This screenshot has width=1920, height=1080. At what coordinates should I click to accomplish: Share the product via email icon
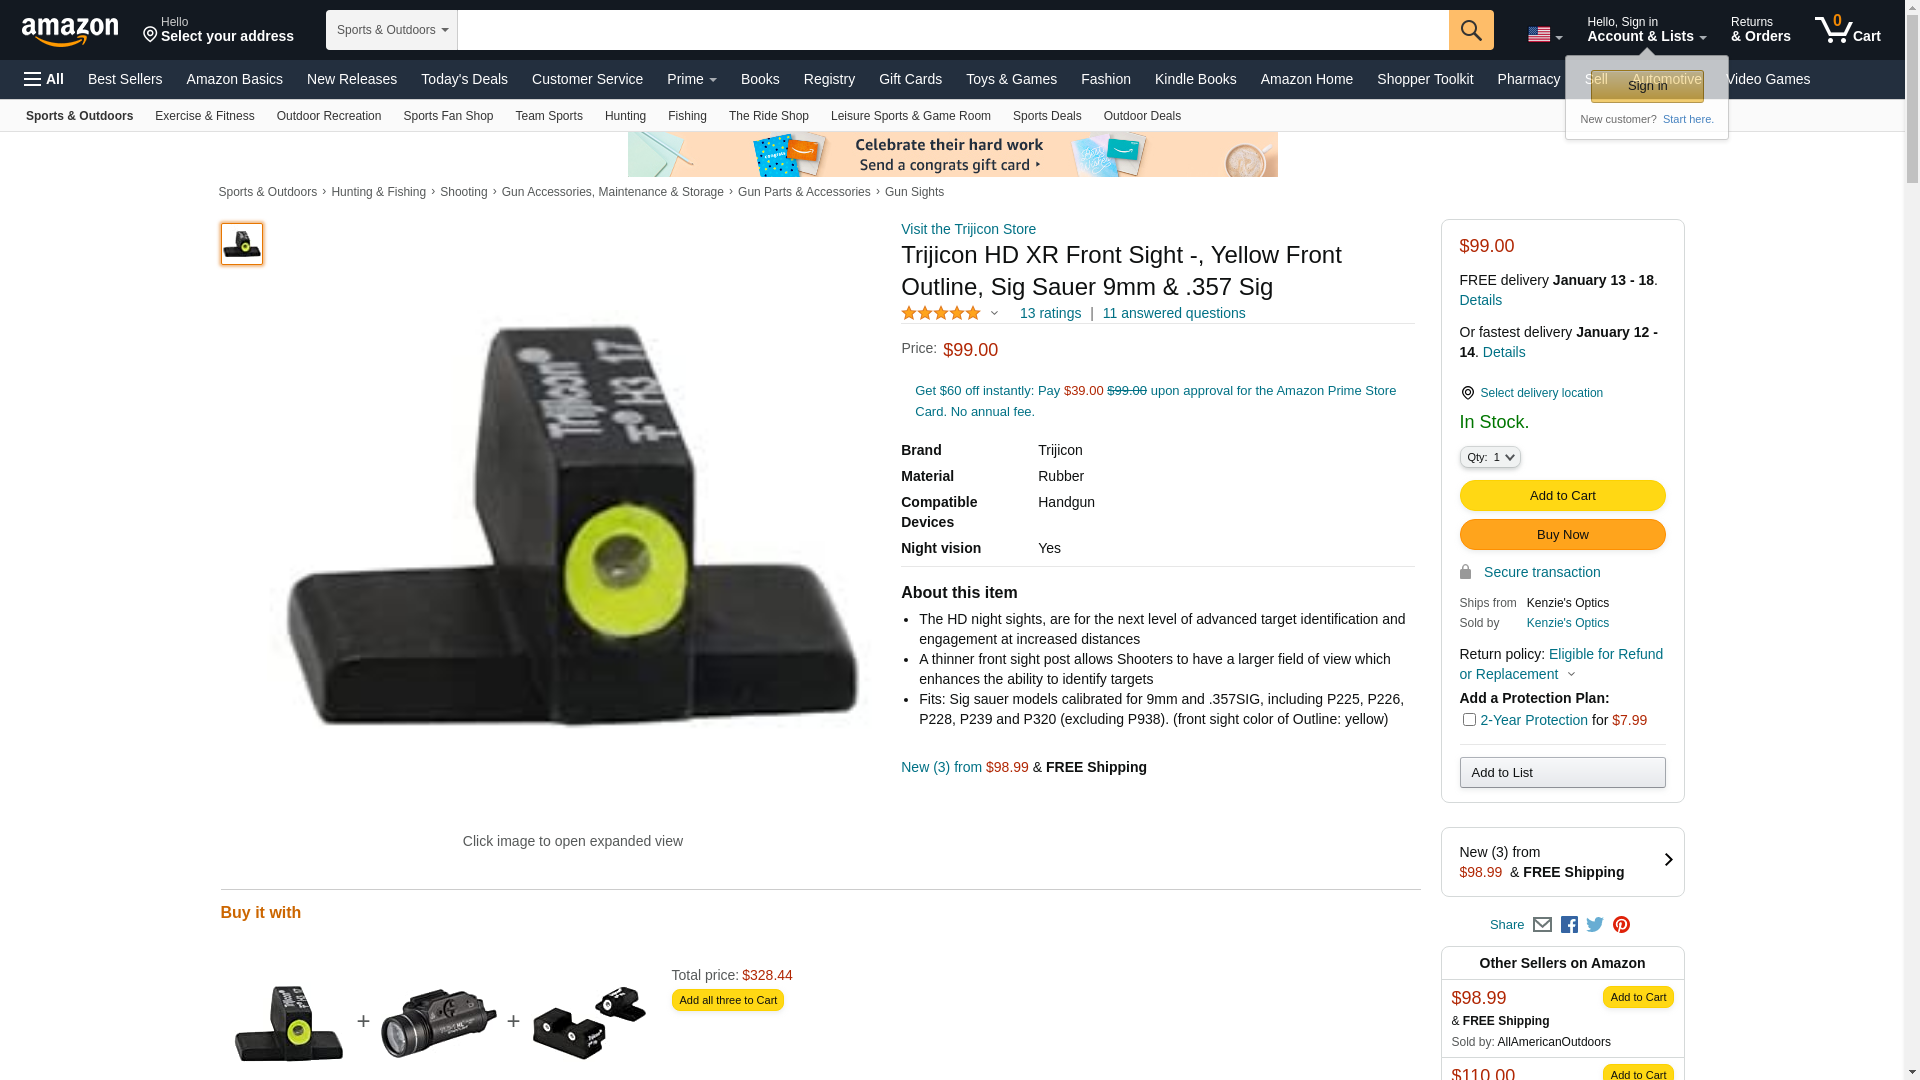1542,925
